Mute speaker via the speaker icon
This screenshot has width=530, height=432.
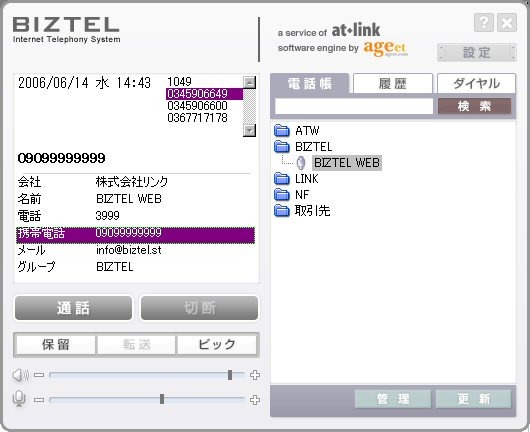click(x=20, y=375)
